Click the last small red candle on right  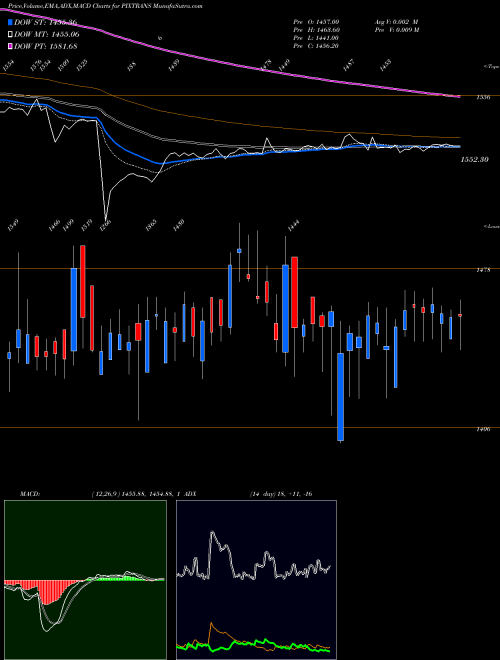click(460, 315)
